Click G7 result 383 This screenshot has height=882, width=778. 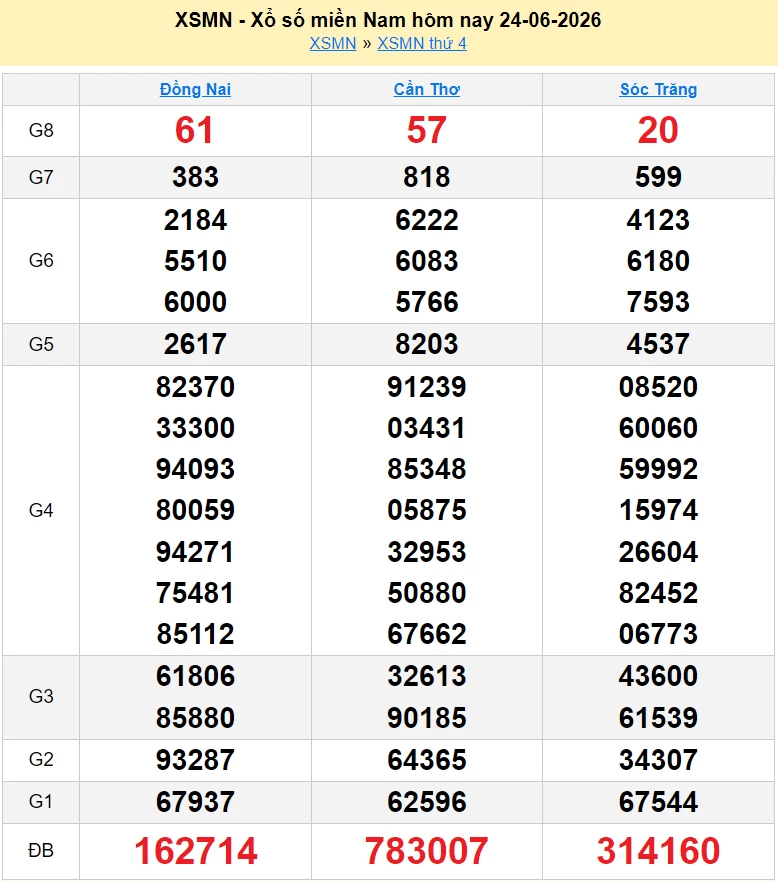[195, 177]
